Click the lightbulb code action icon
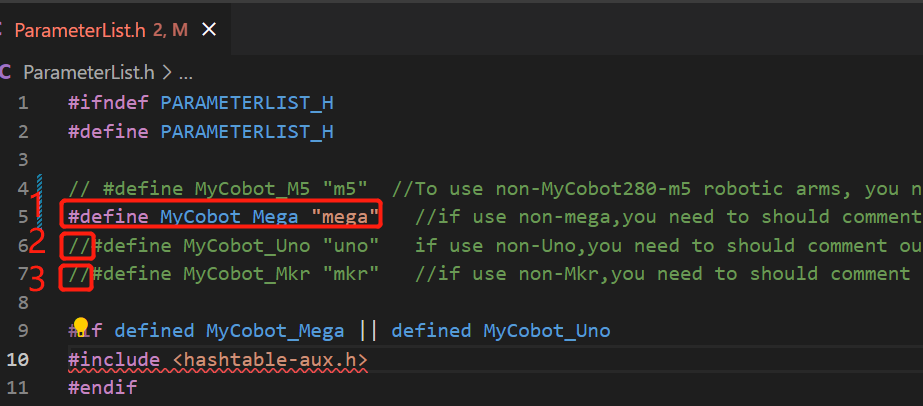This screenshot has height=406, width=923. coord(82,326)
